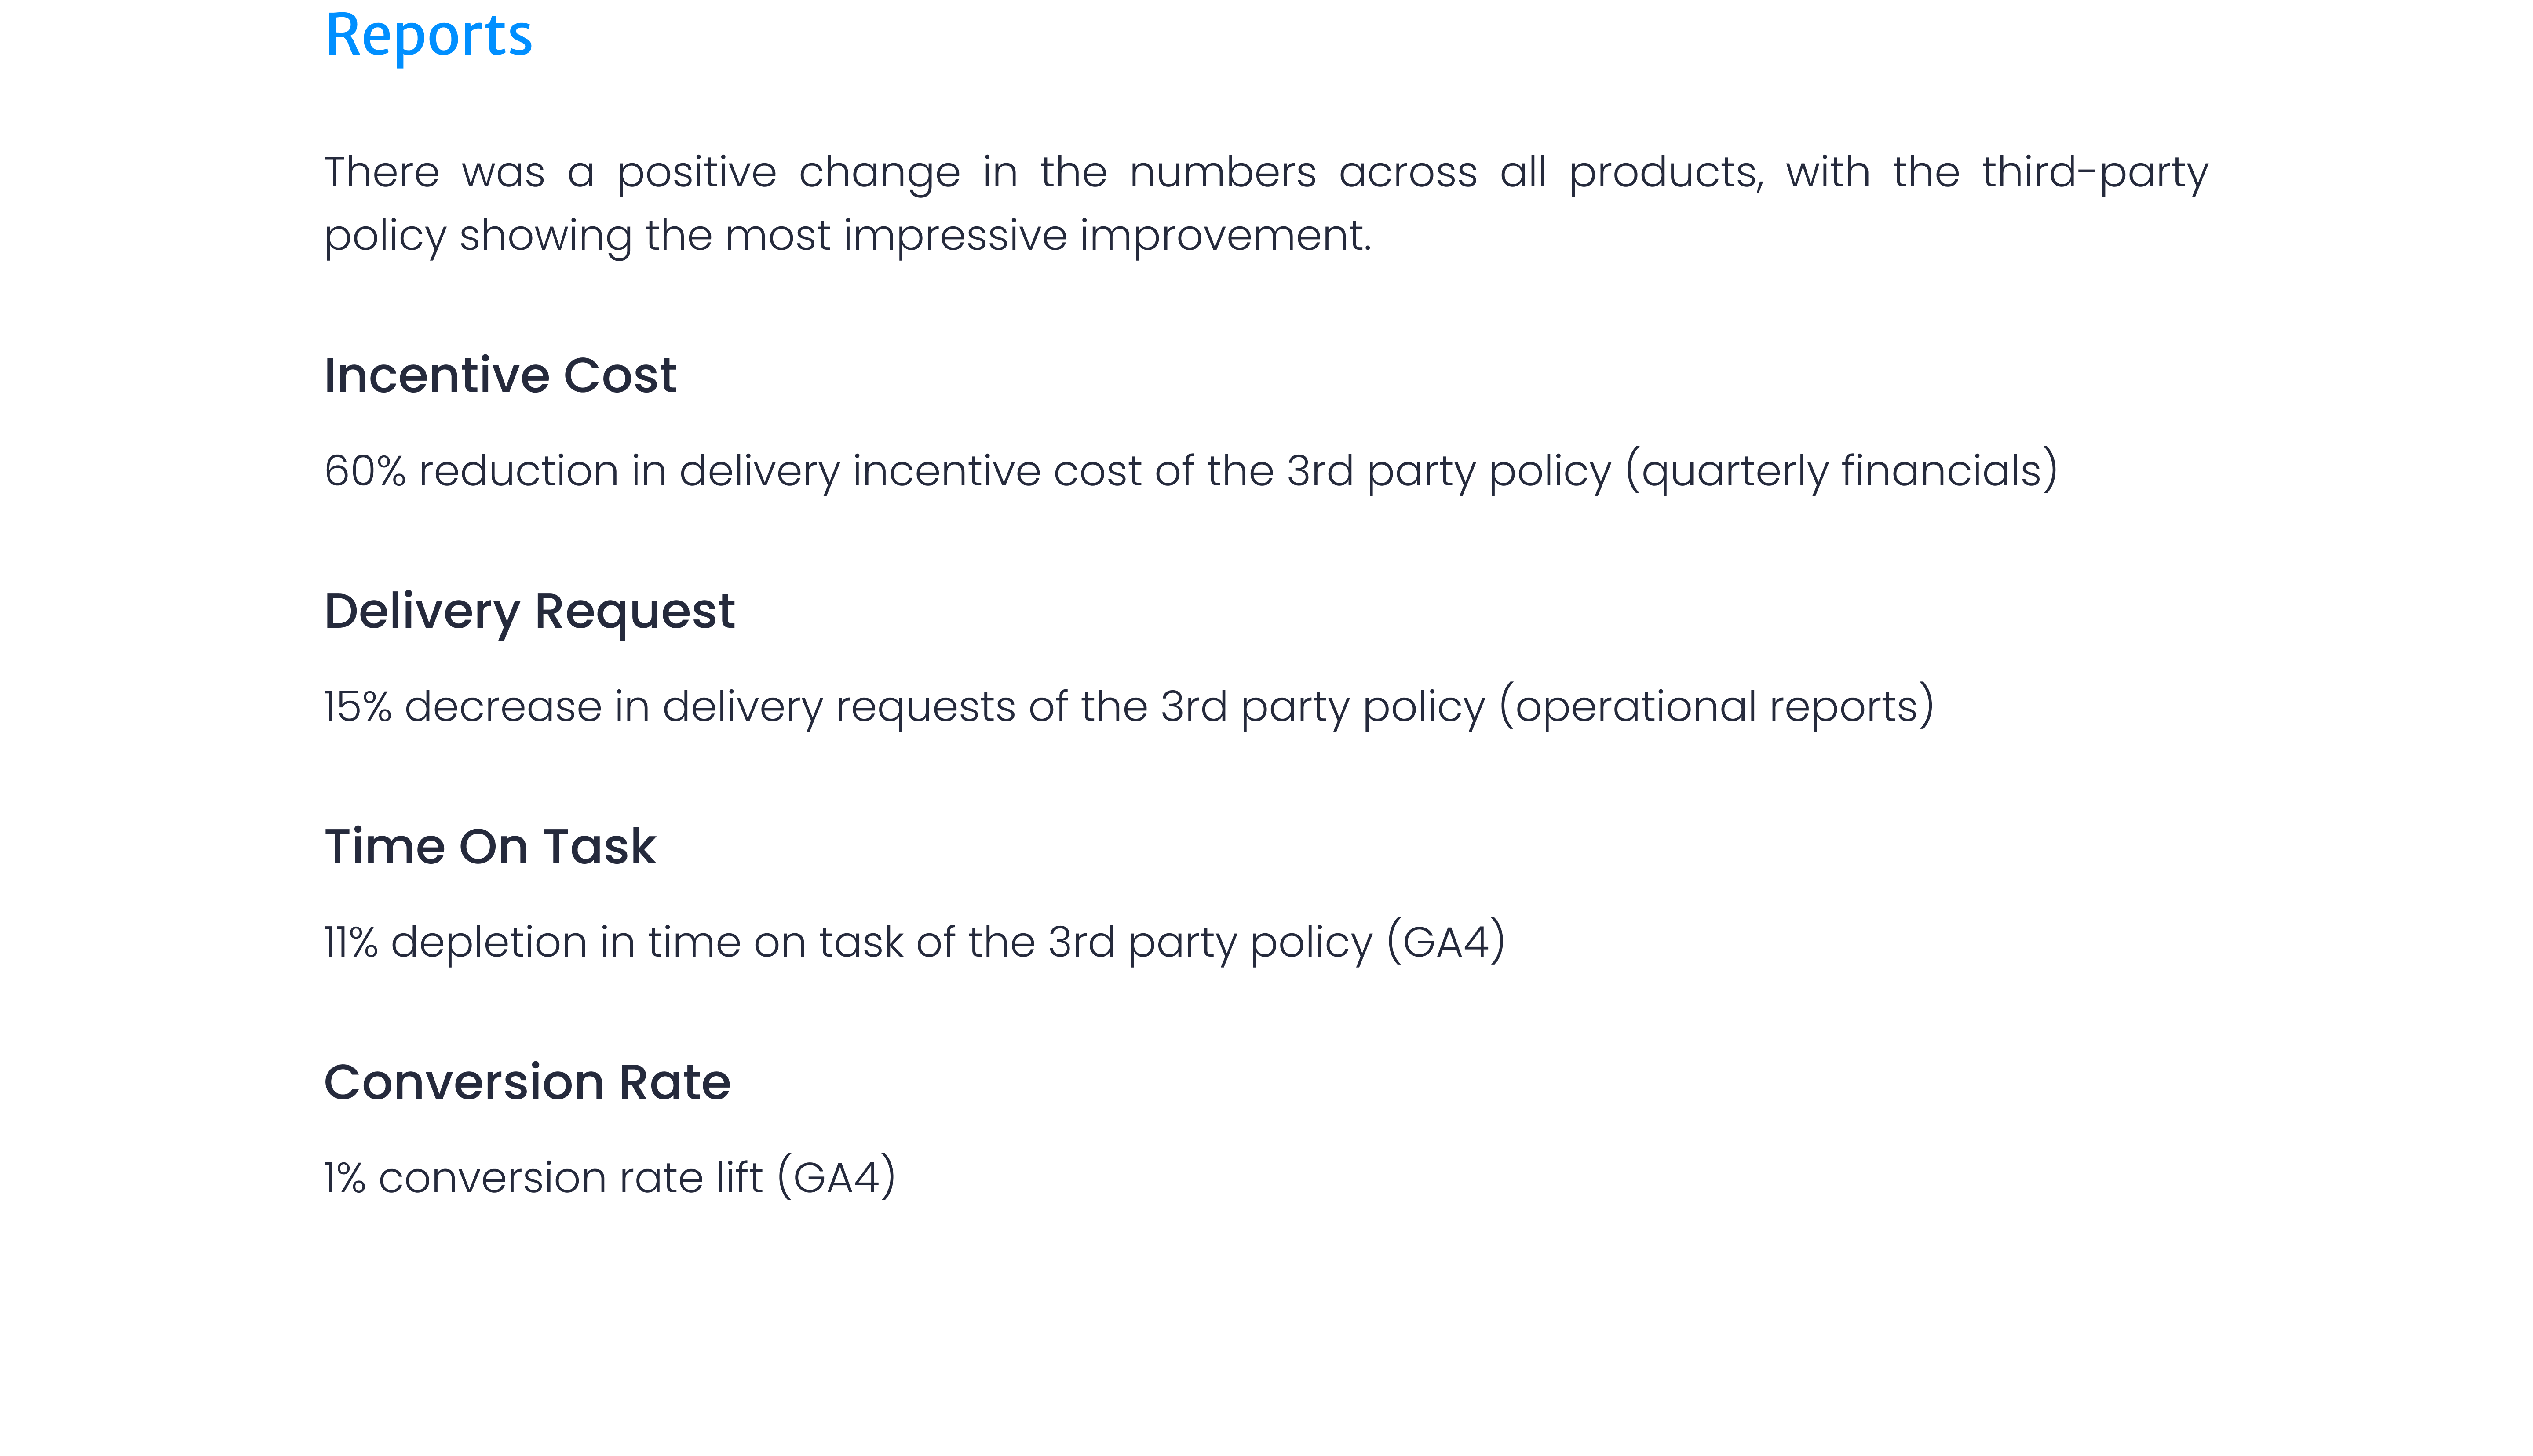
Task: Click the '(operational reports)' source note
Action: tap(1716, 707)
